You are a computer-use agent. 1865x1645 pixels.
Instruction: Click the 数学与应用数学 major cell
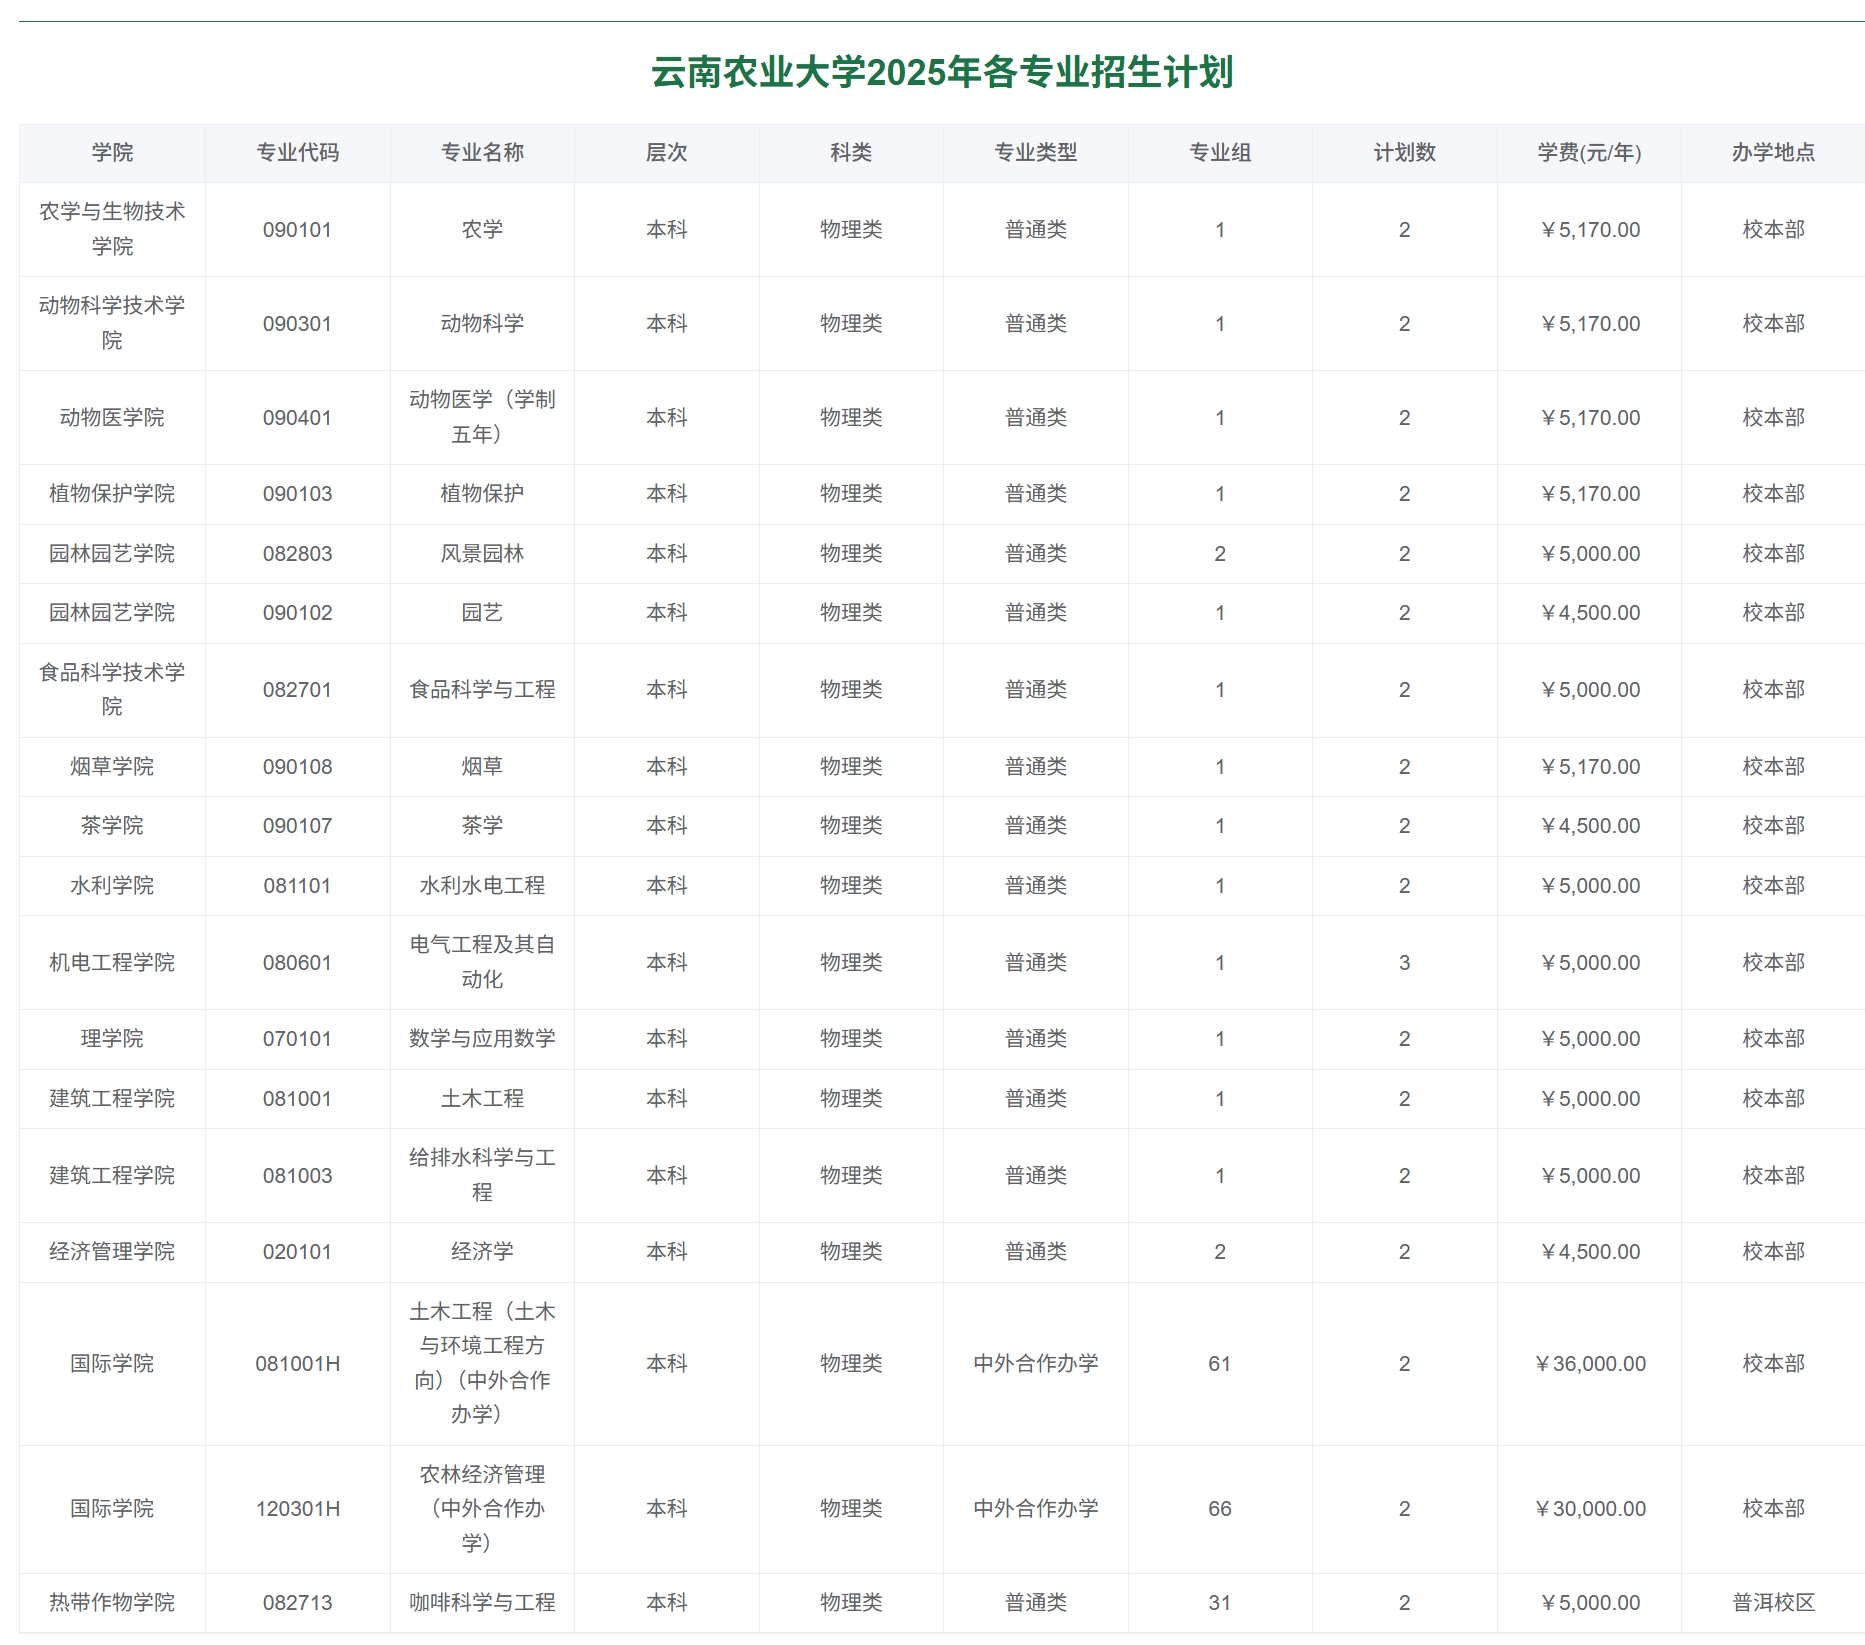[x=482, y=1039]
